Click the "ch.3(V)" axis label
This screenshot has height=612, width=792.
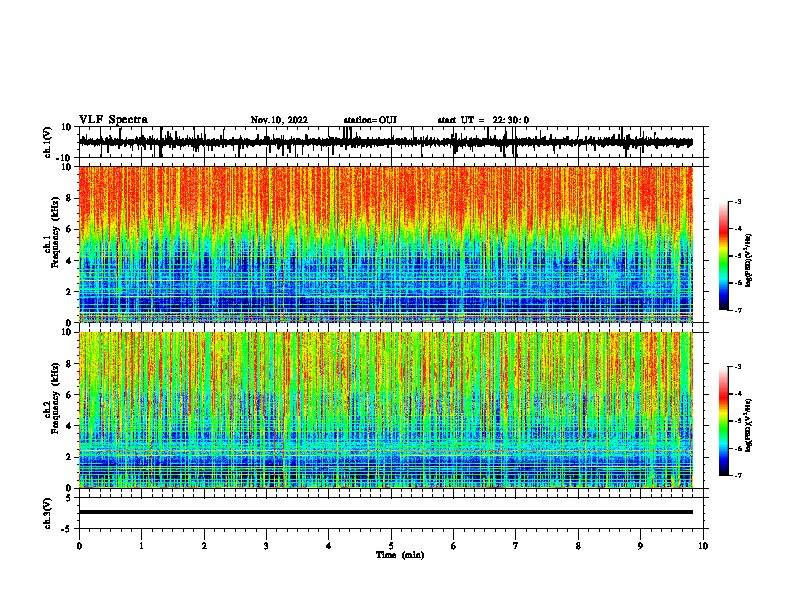48,513
